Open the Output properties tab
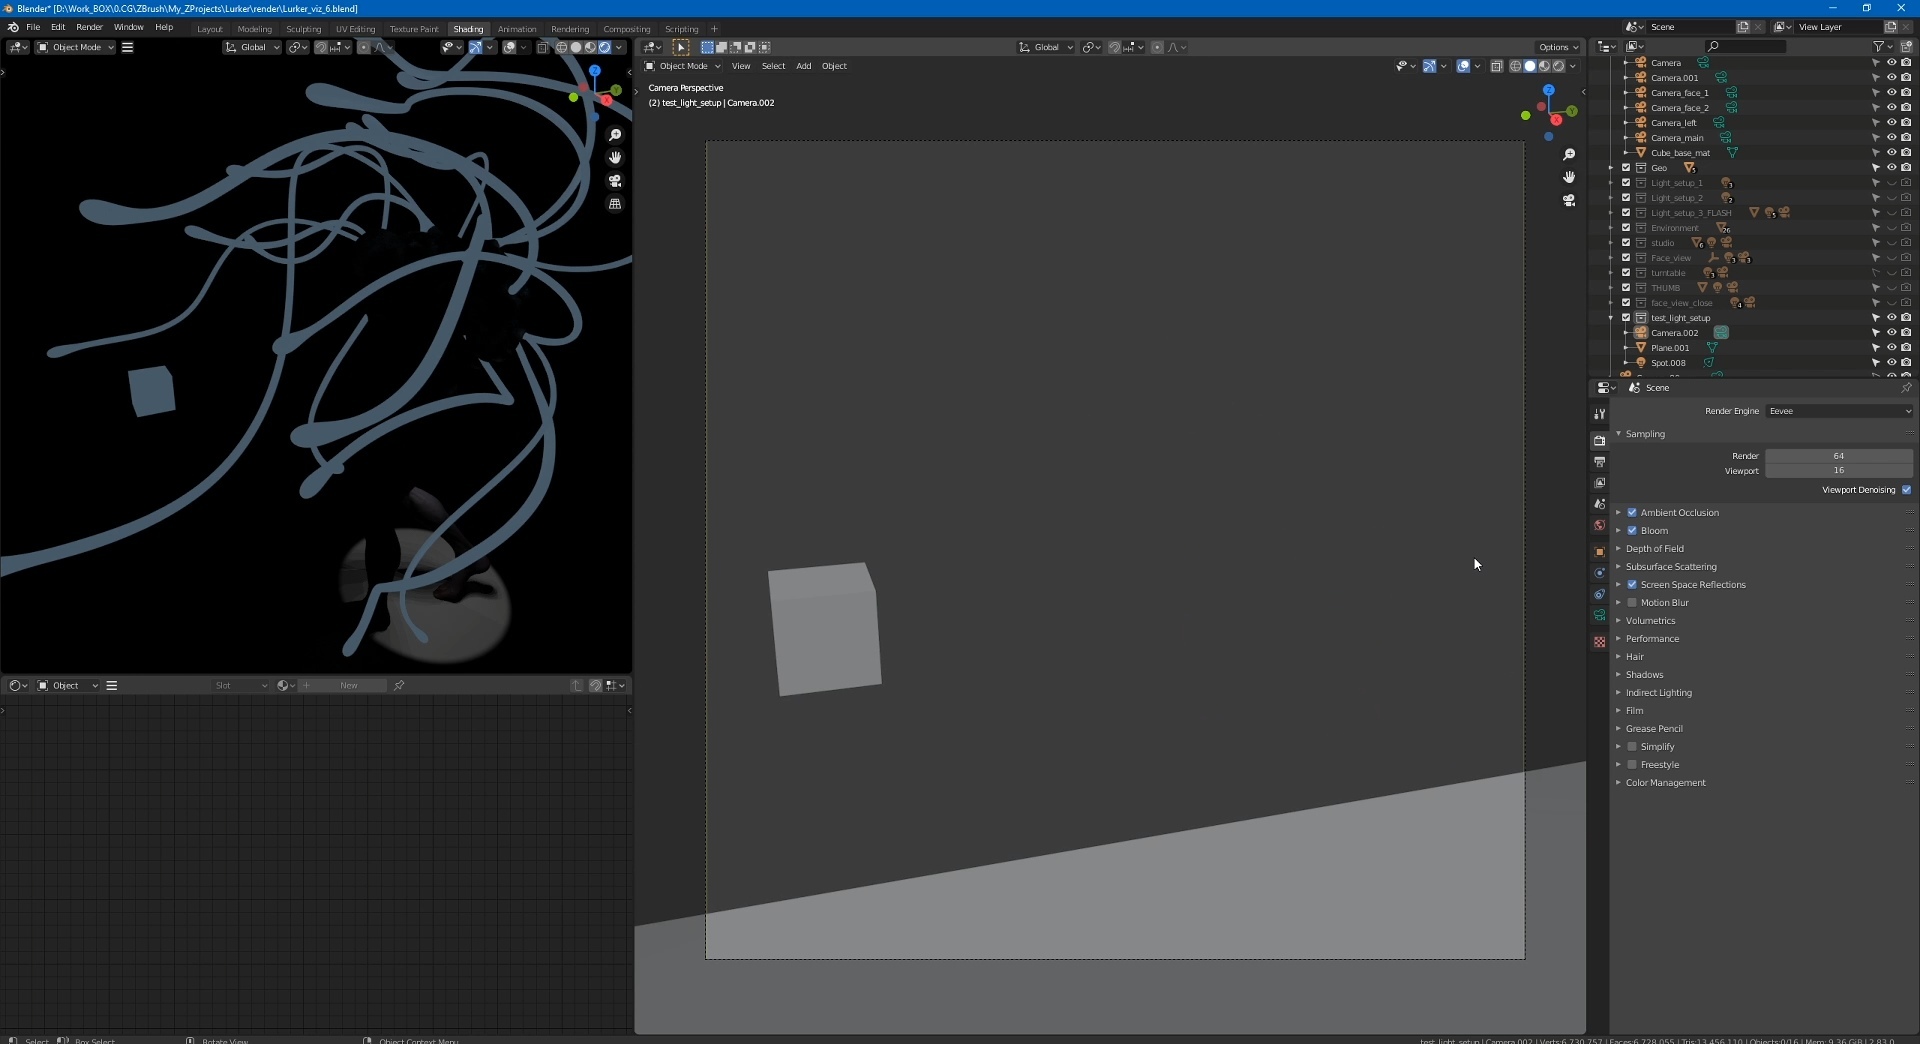This screenshot has height=1044, width=1920. [x=1599, y=462]
